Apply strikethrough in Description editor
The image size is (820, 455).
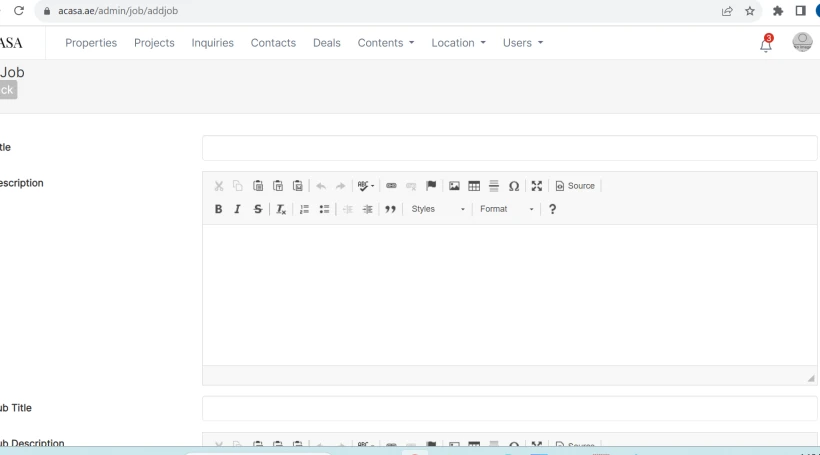257,209
